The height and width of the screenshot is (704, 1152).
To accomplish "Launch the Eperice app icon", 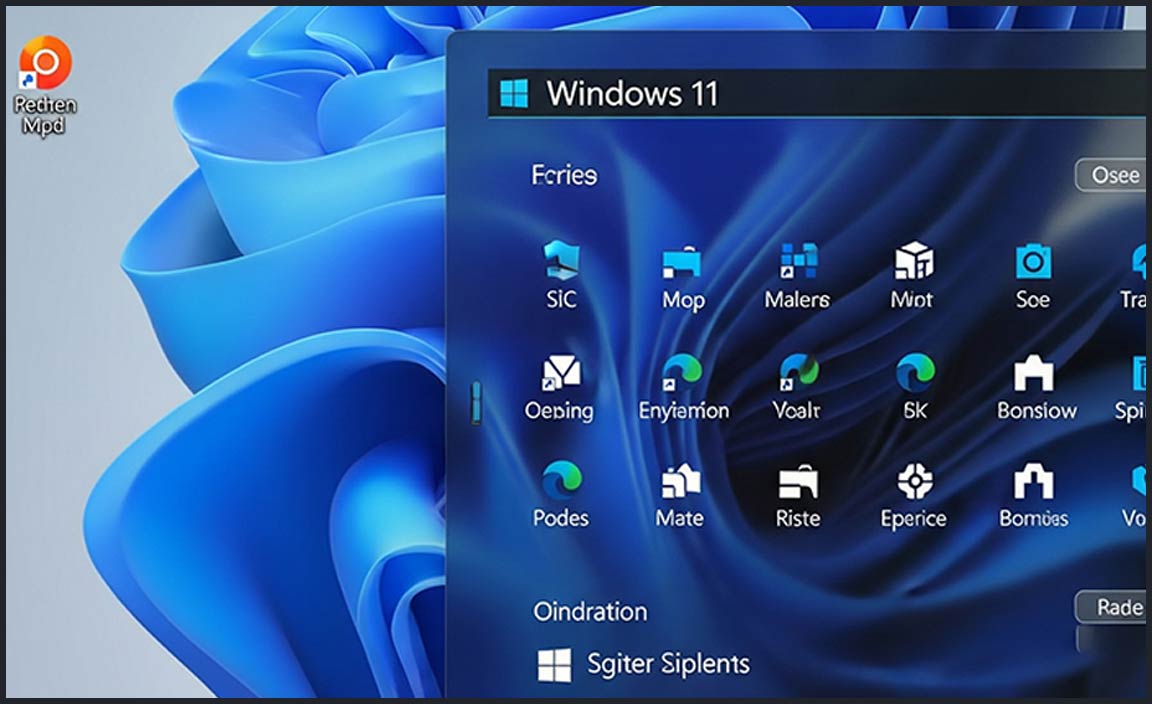I will 914,483.
